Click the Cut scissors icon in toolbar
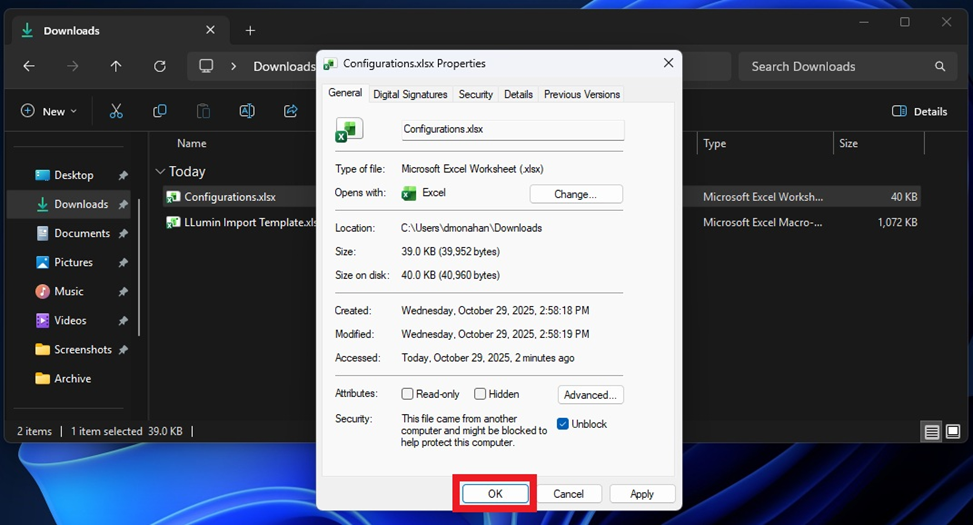973x525 pixels. coord(116,111)
